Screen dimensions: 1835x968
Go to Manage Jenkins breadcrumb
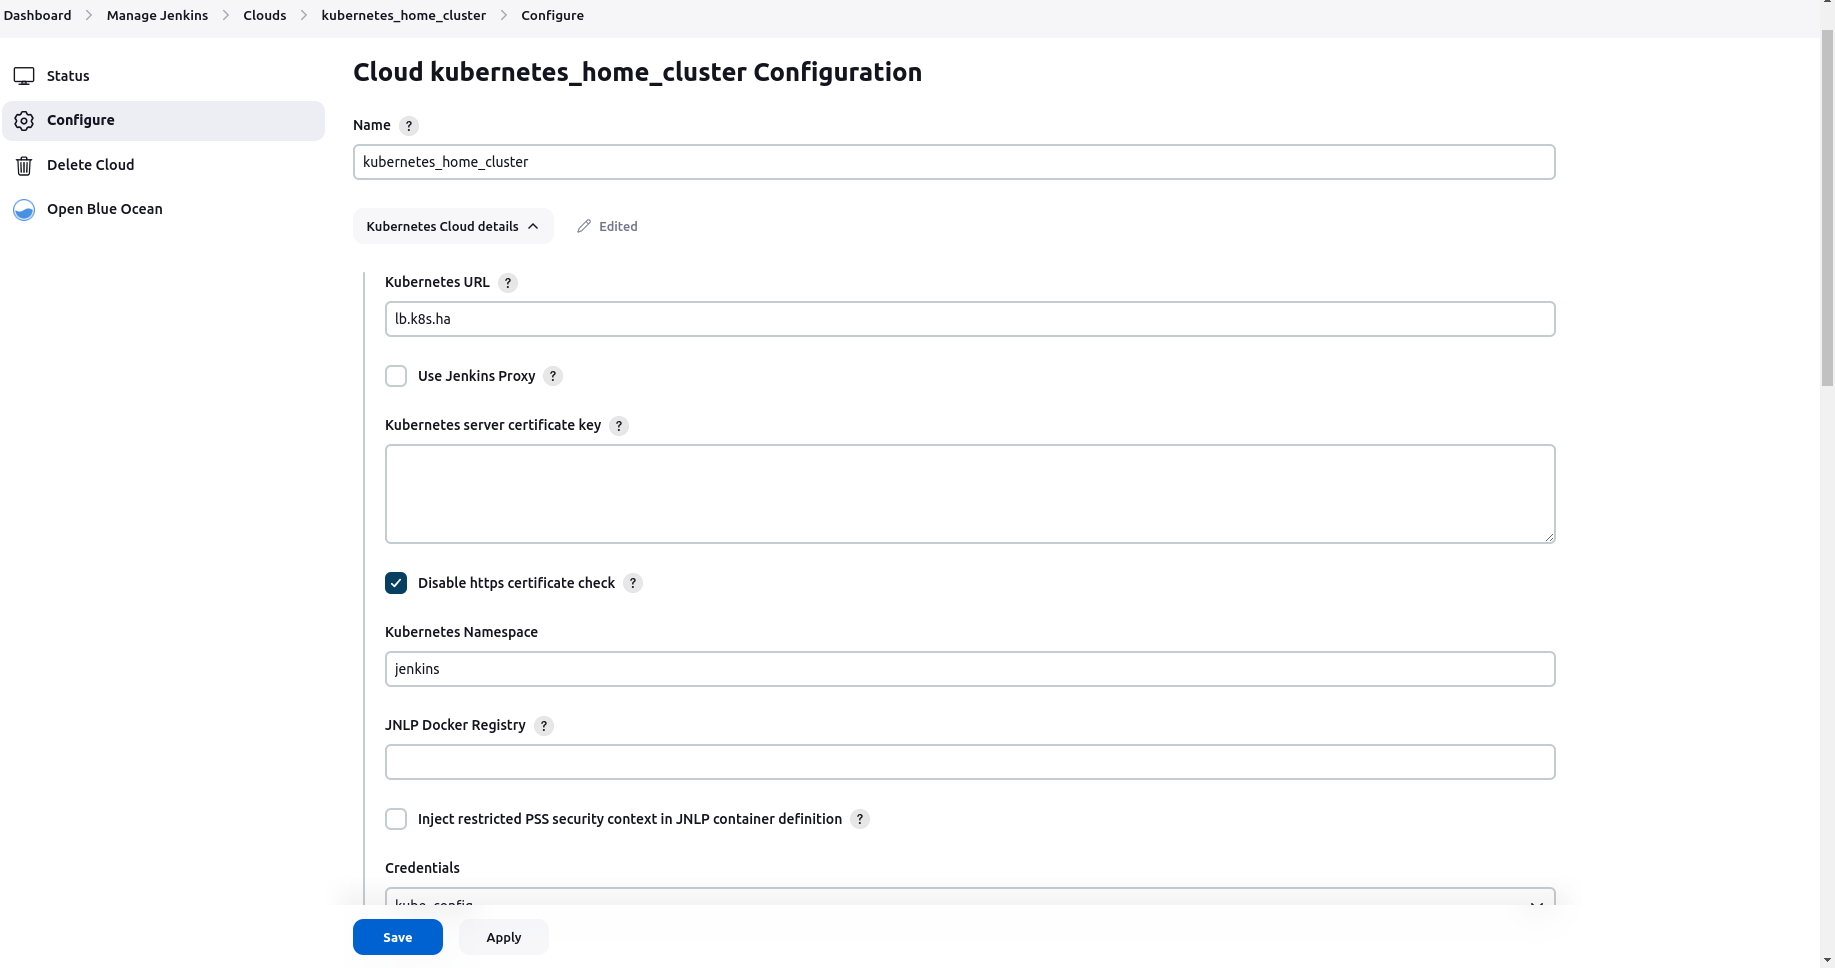tap(158, 15)
